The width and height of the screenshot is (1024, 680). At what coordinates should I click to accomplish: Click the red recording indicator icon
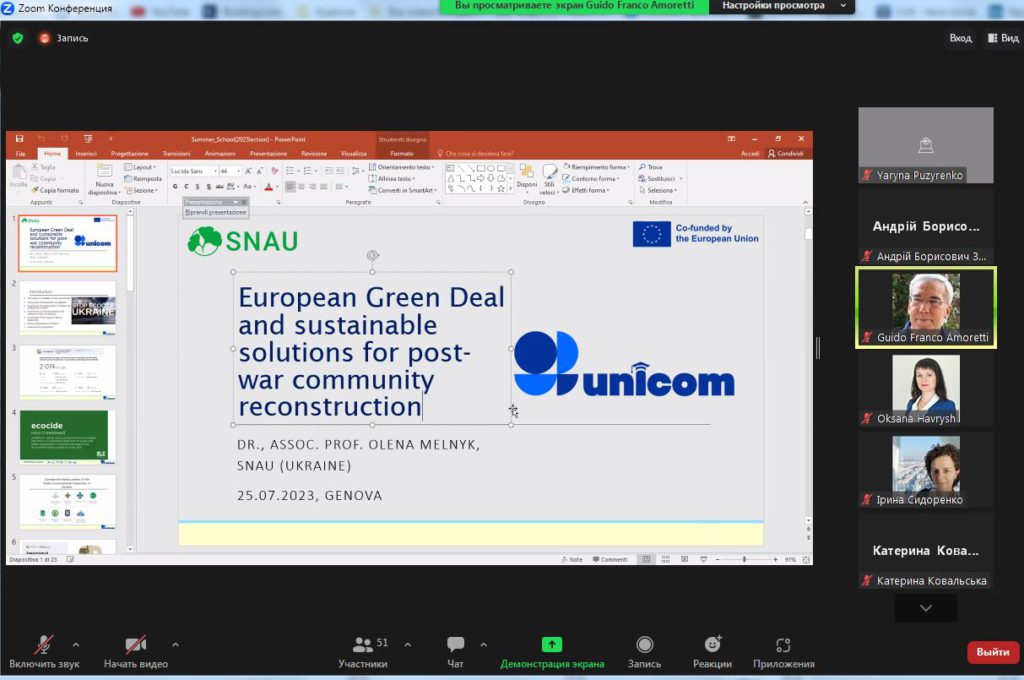[x=45, y=38]
